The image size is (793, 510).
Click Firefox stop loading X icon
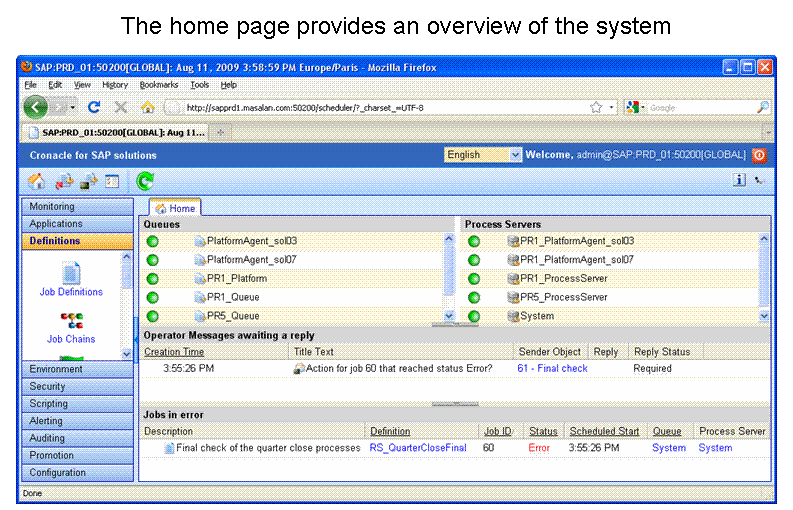[x=120, y=107]
